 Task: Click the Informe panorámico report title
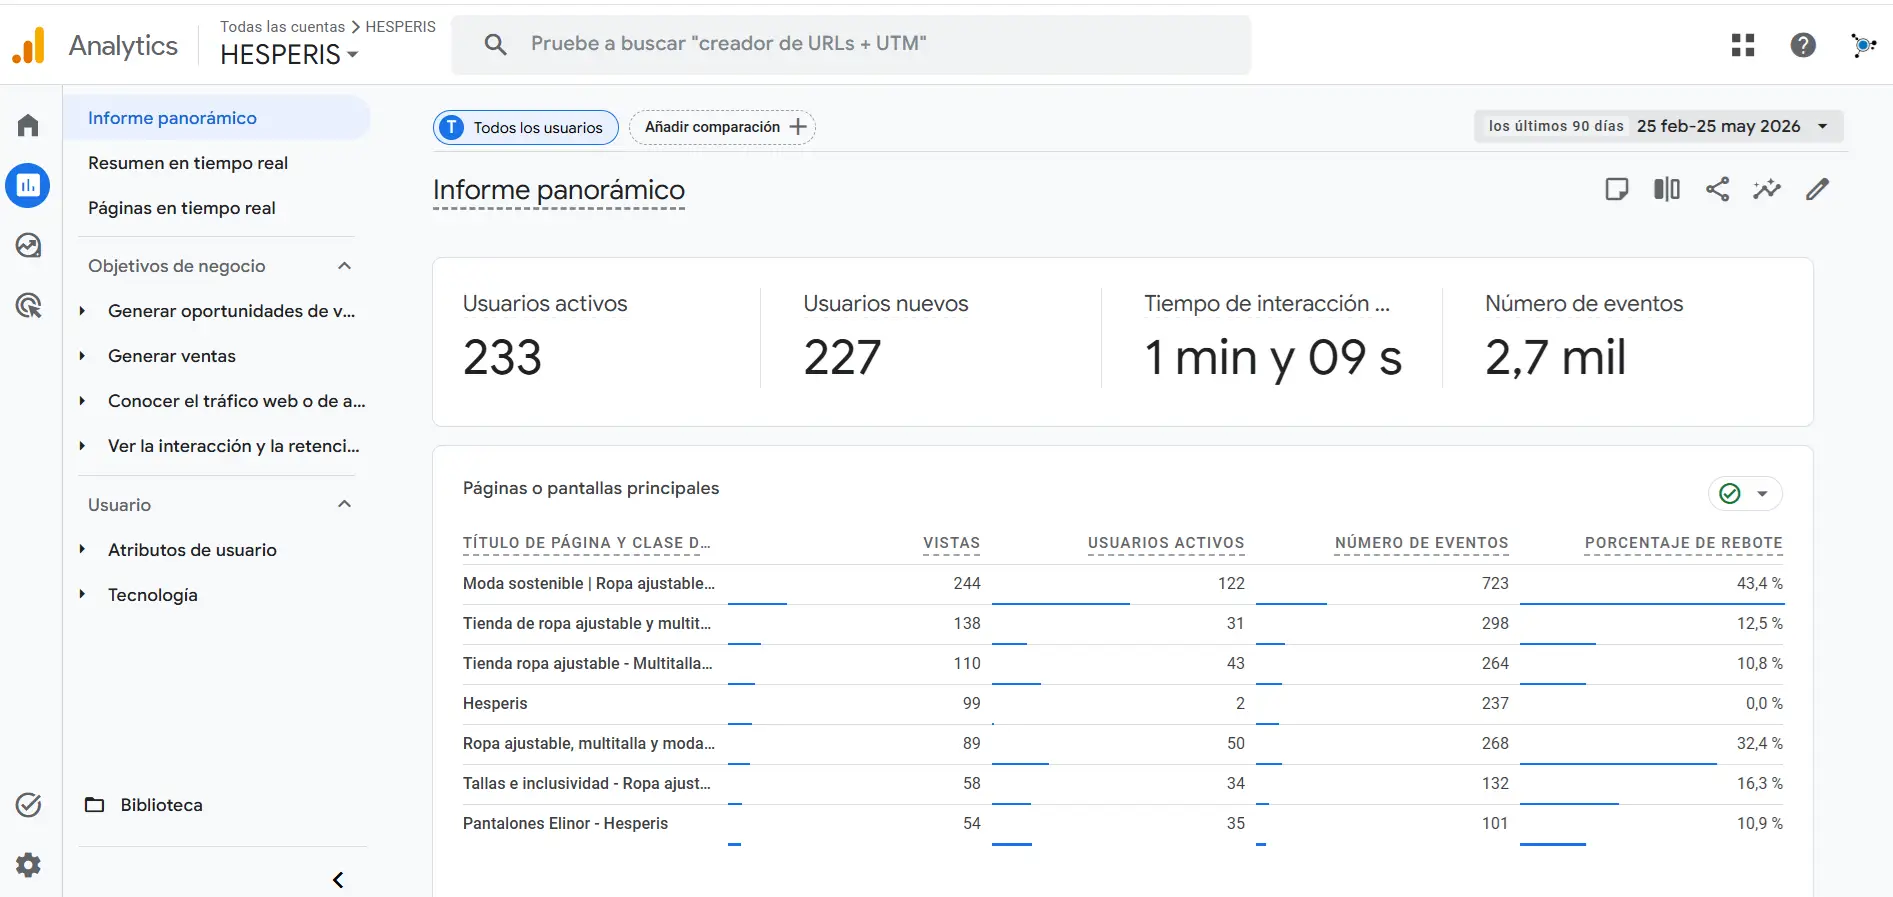559,190
